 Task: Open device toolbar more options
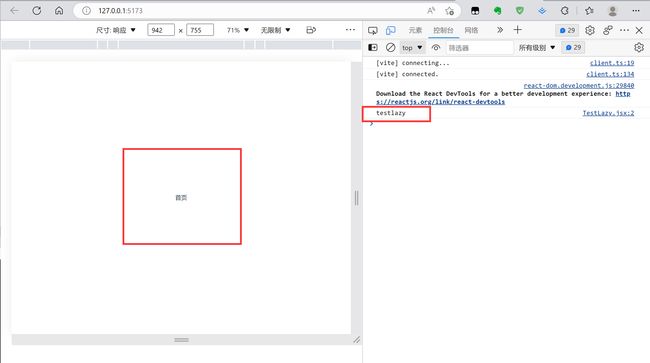coord(350,30)
